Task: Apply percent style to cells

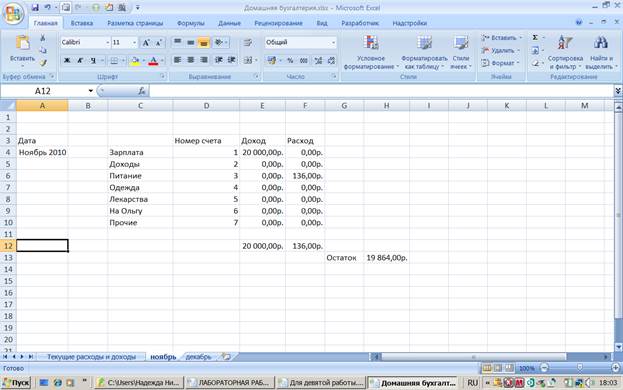Action: [x=290, y=60]
